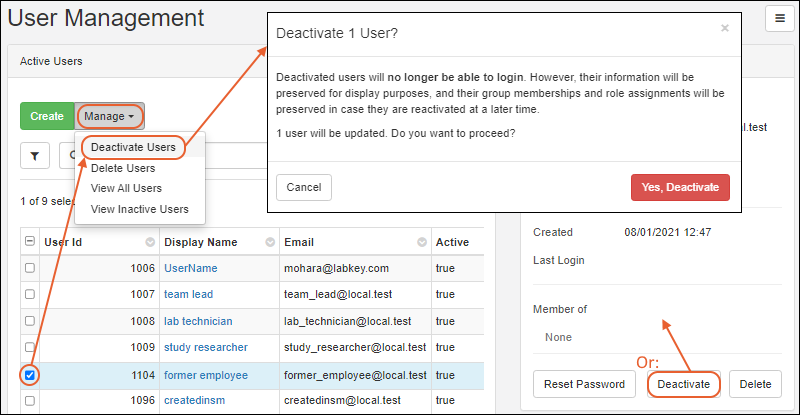Open the hamburger menu icon

pyautogui.click(x=779, y=18)
